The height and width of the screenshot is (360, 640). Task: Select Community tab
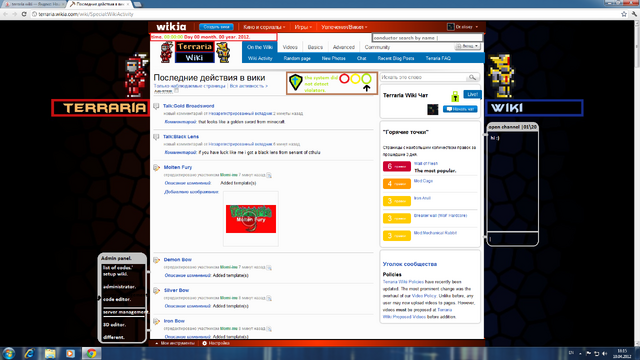(377, 47)
